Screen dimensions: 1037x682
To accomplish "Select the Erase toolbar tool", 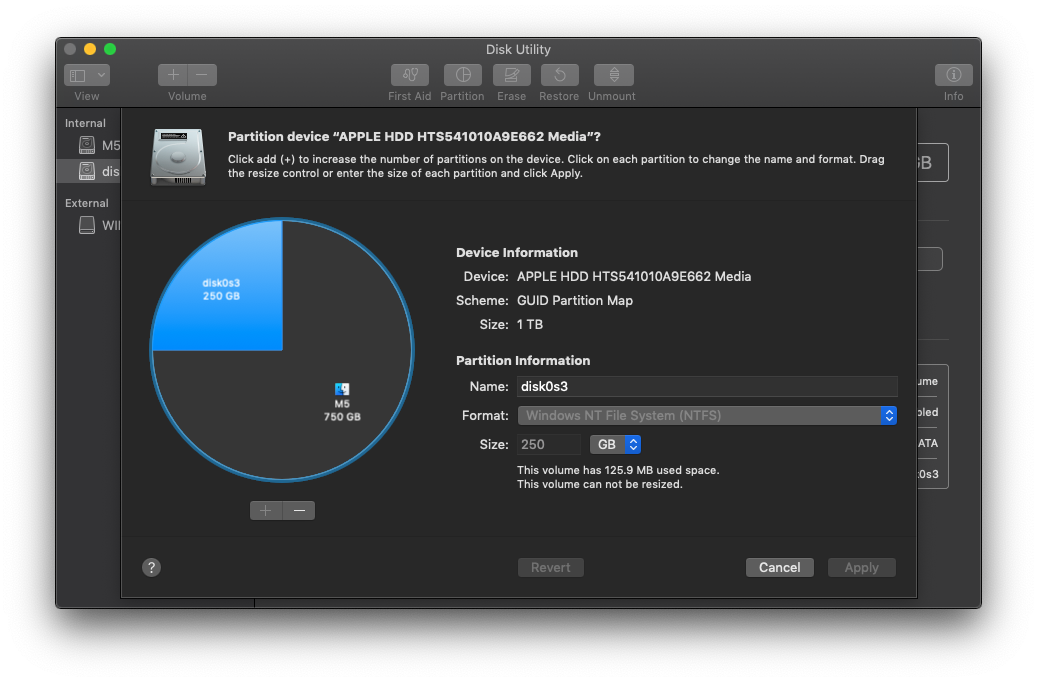I will (511, 75).
